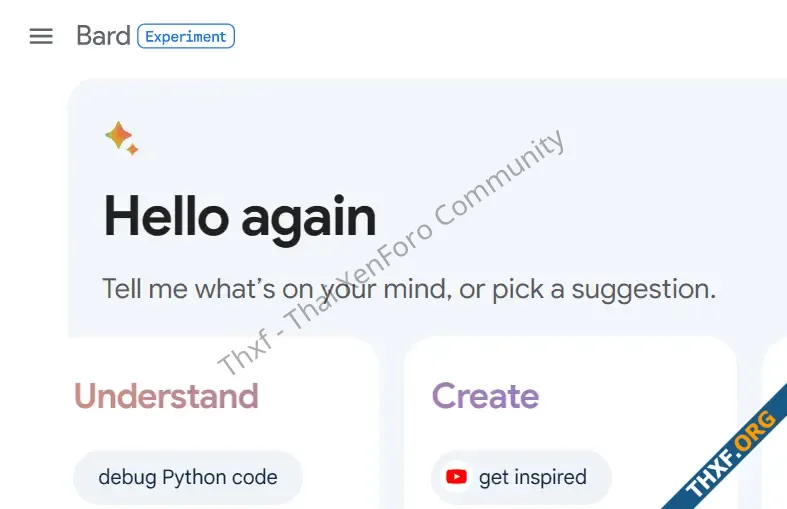Click the Create category heading
This screenshot has width=787, height=509.
pos(485,396)
